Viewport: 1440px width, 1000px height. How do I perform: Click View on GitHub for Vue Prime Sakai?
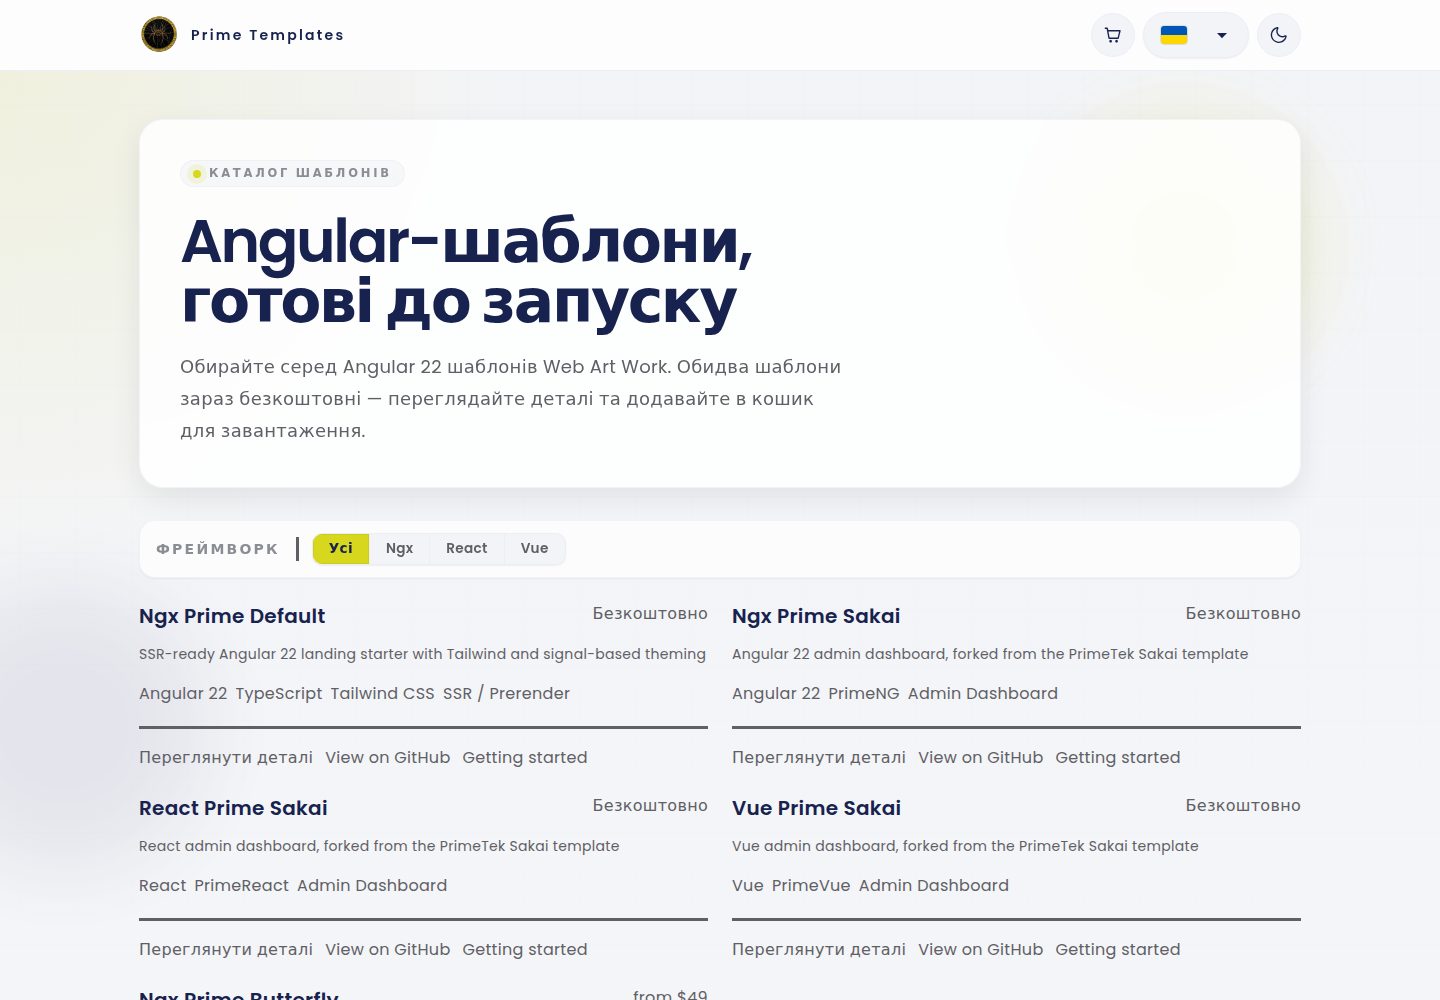[980, 949]
